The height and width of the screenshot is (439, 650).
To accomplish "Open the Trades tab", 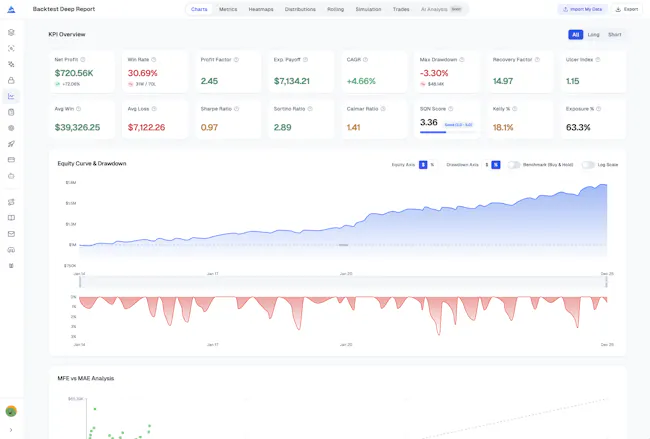I will point(401,9).
